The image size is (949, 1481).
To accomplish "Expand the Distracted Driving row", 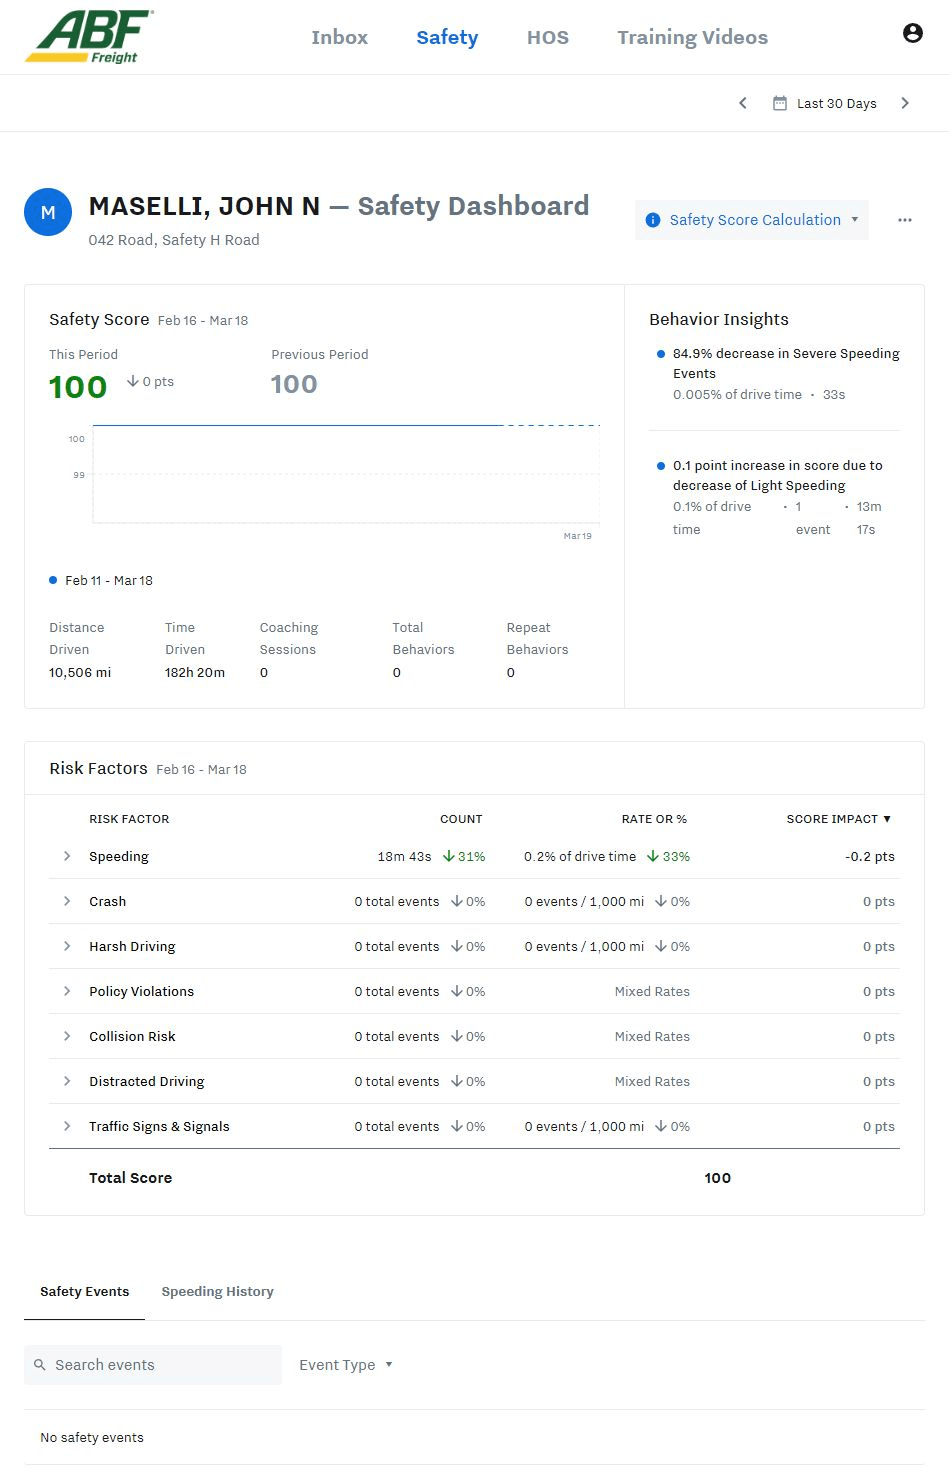I will tap(67, 1081).
